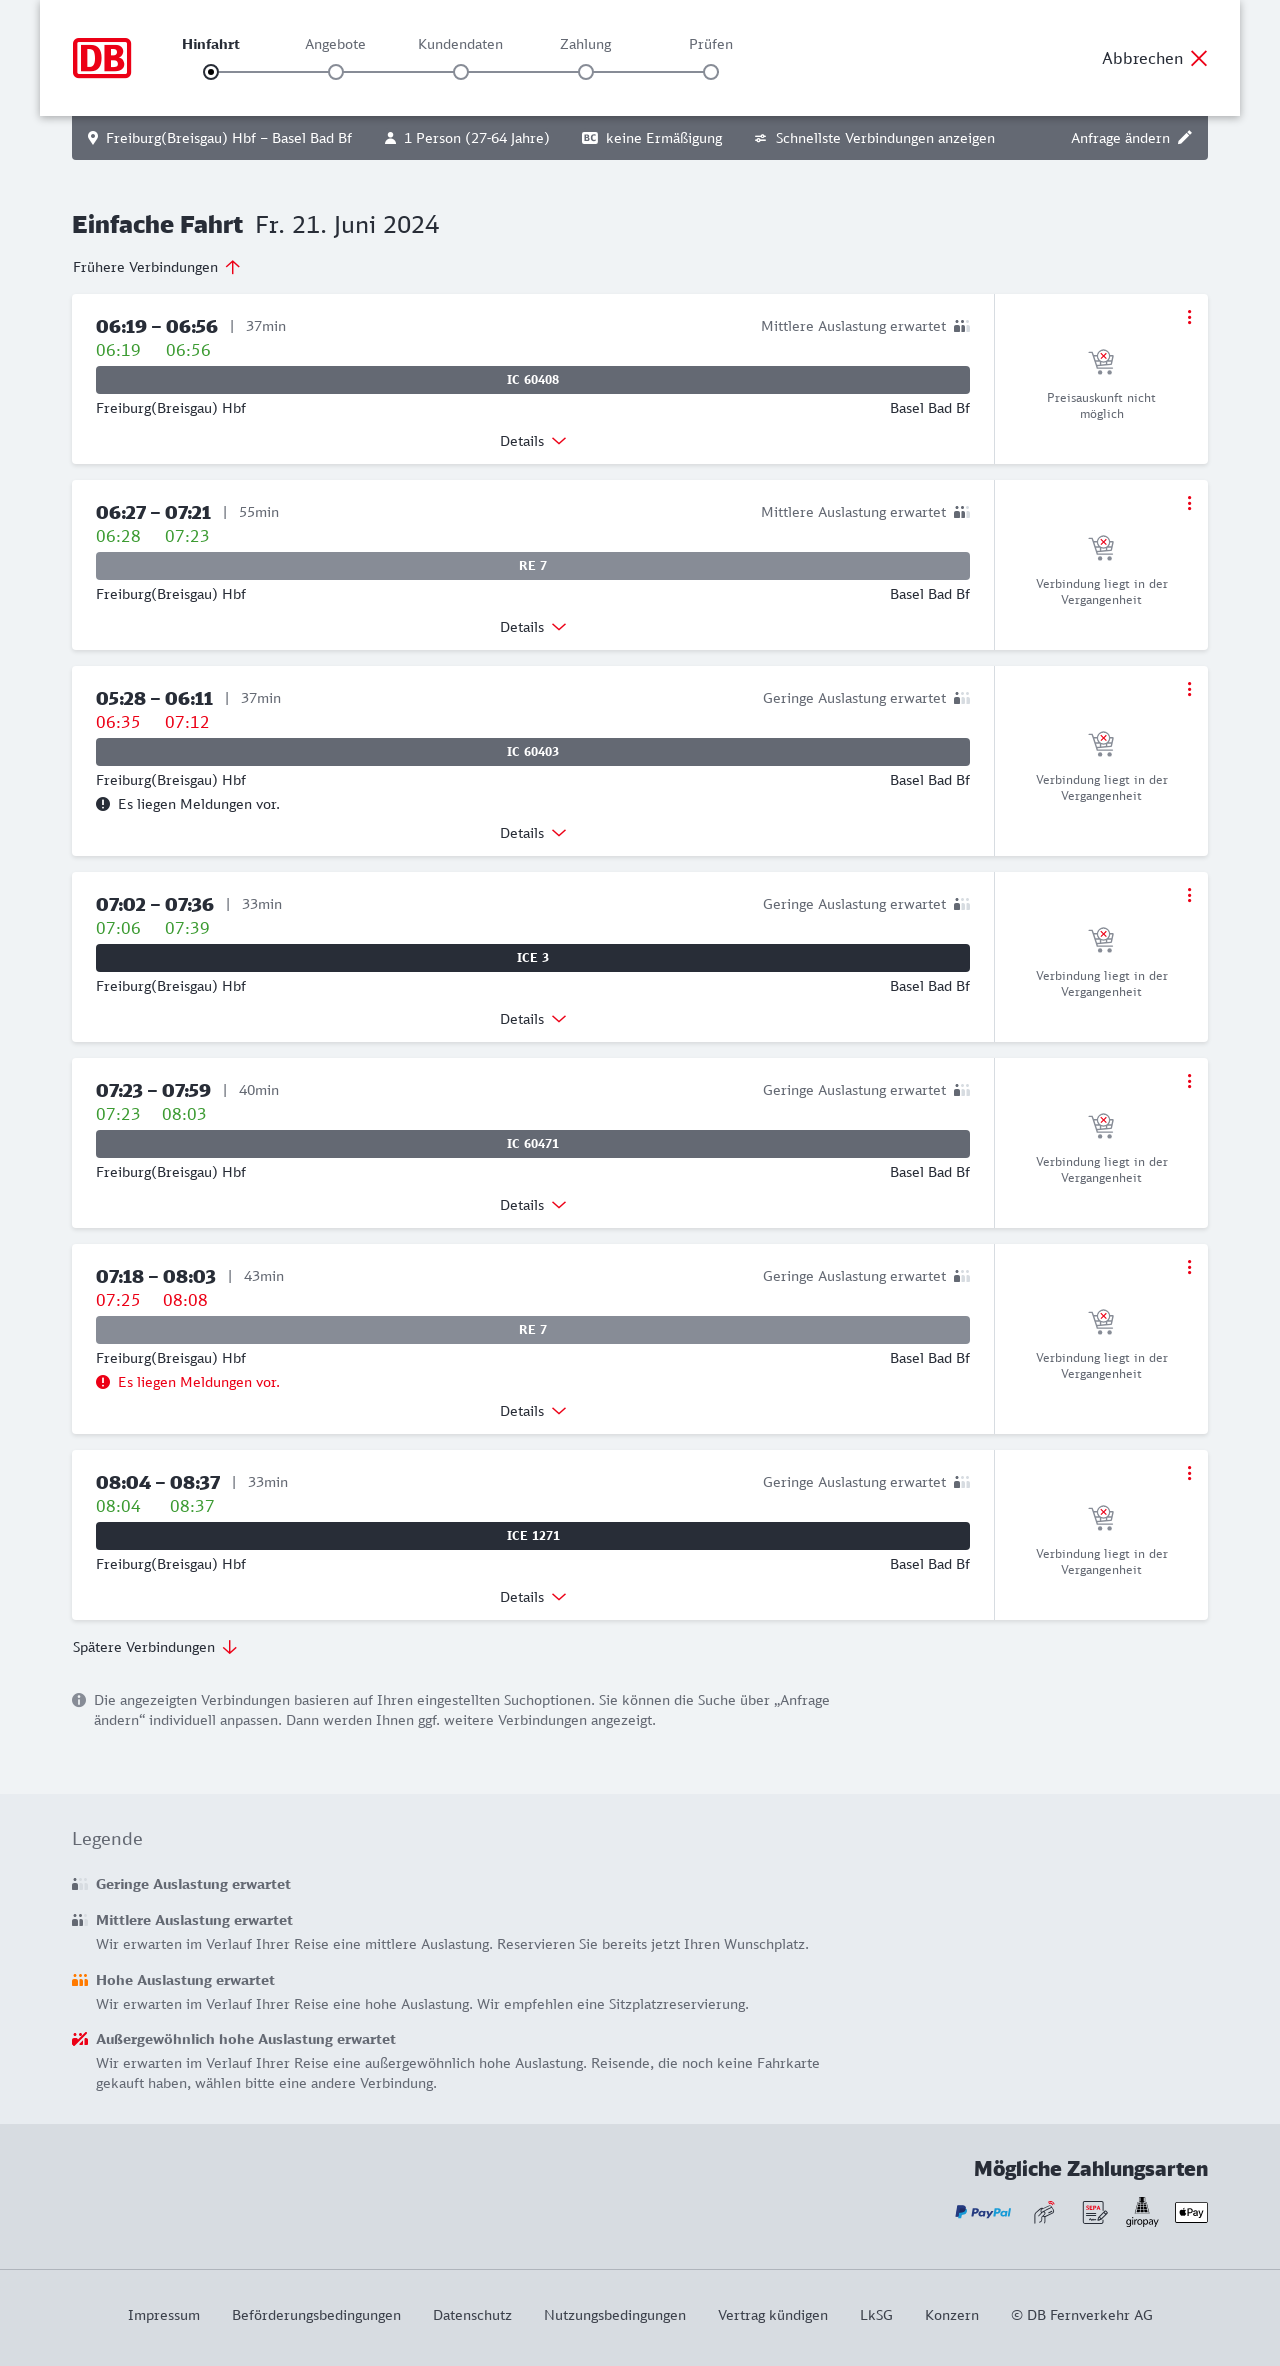
Task: Click the giropay payment icon
Action: point(1142,2211)
